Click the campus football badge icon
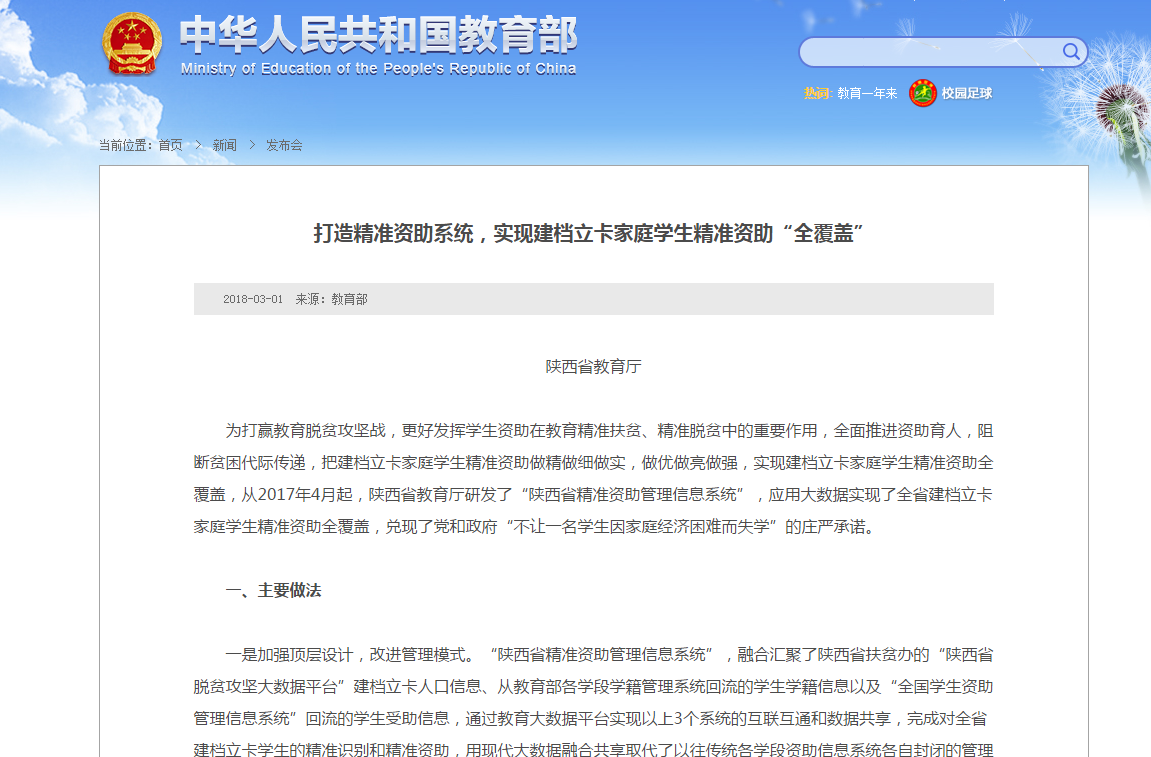Viewport: 1151px width, 757px height. point(922,93)
